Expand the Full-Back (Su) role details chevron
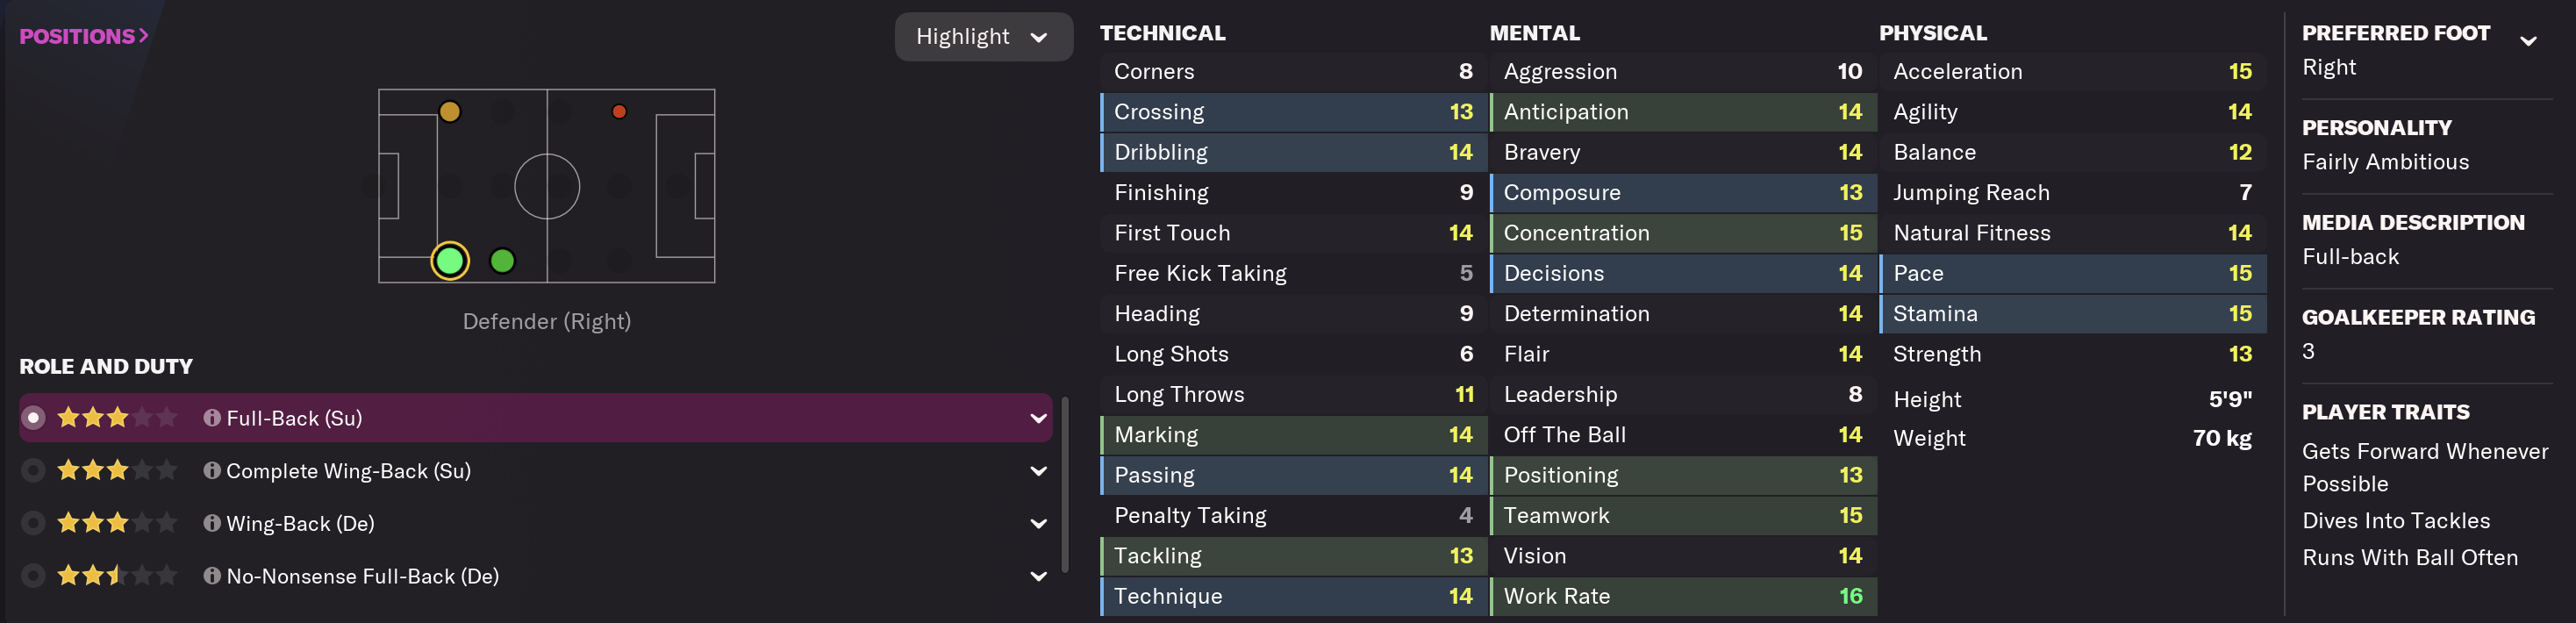This screenshot has height=623, width=2576. 1038,419
